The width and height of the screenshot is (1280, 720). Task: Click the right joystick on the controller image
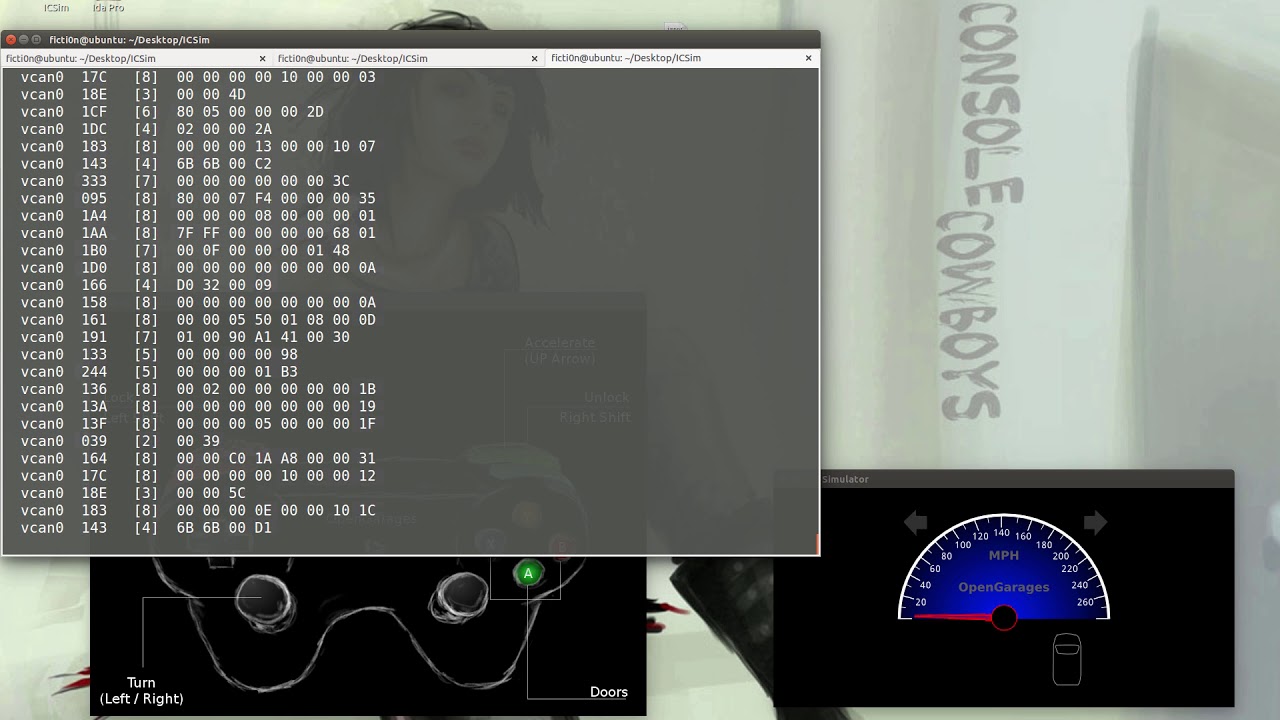[x=459, y=598]
